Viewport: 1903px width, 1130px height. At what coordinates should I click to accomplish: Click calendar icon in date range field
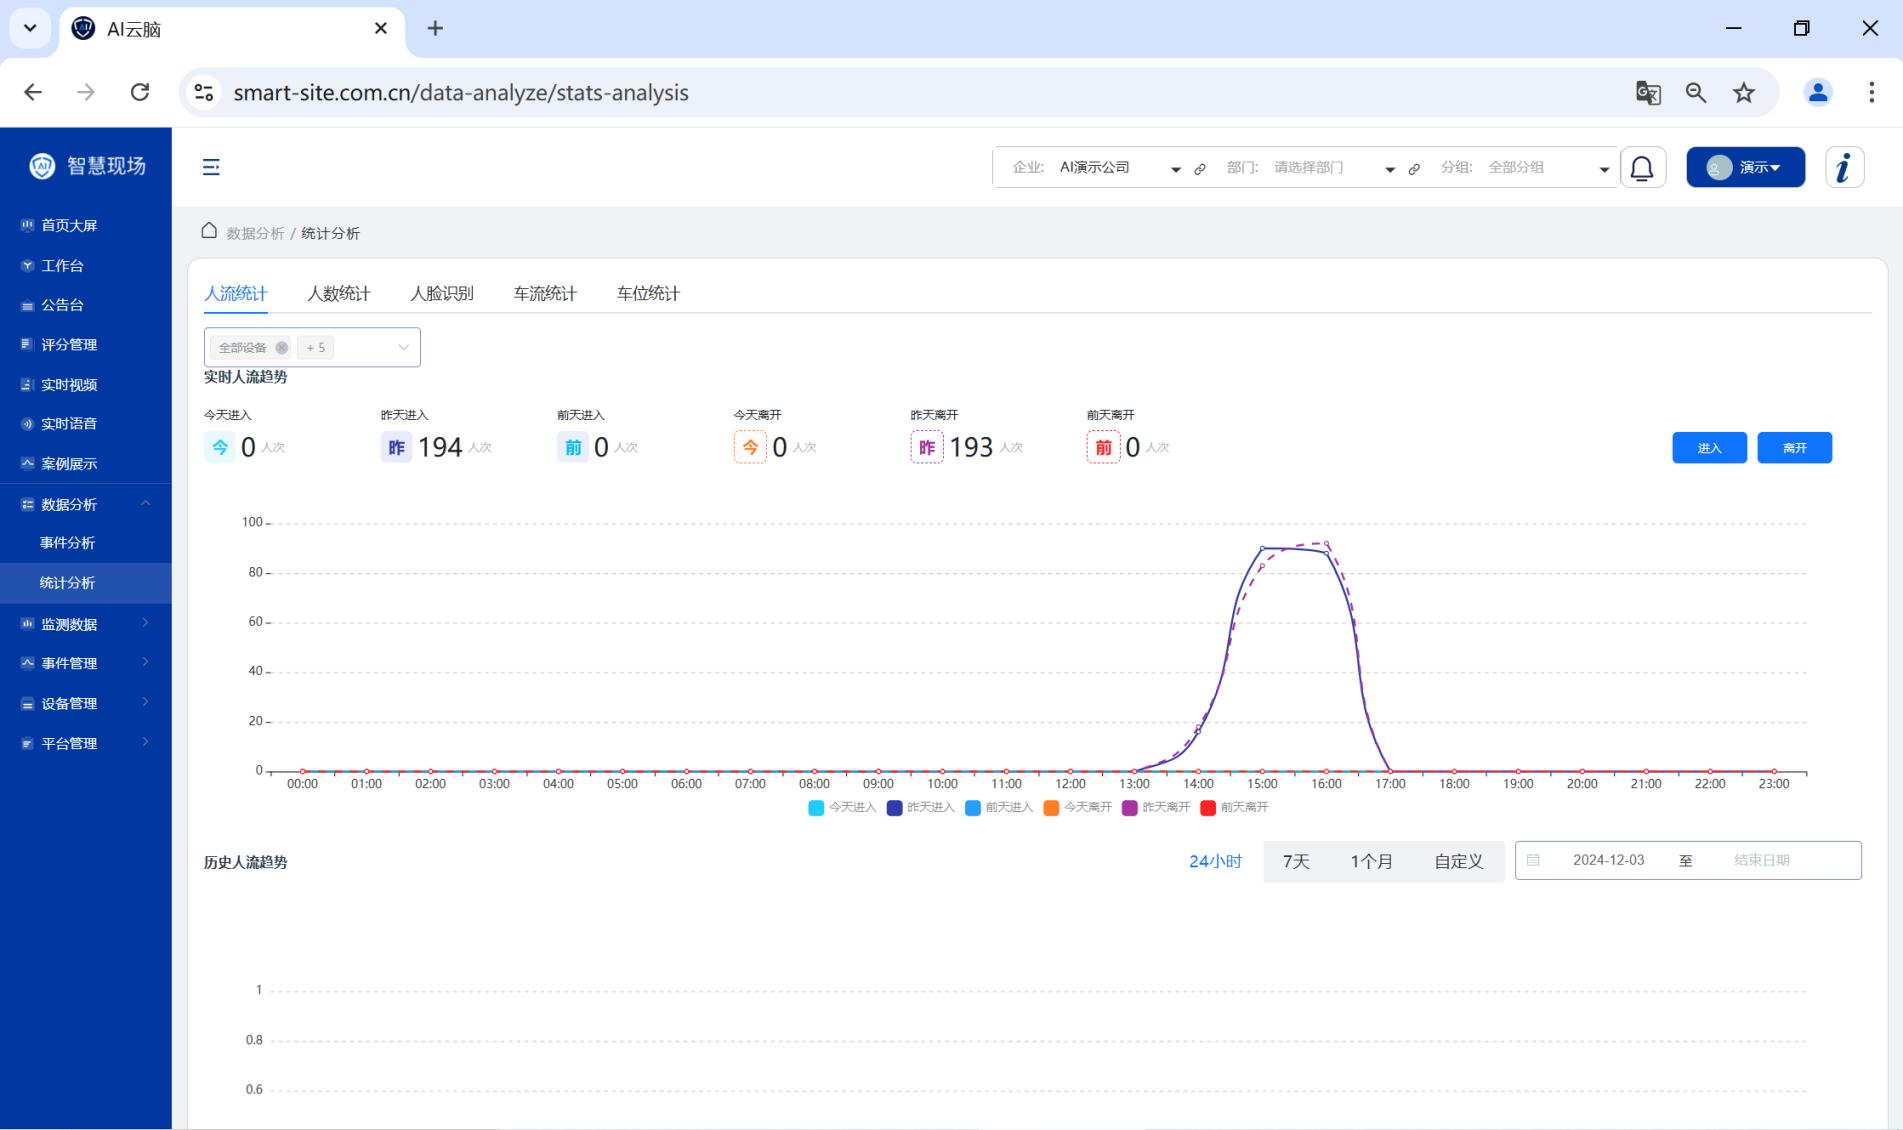point(1533,860)
